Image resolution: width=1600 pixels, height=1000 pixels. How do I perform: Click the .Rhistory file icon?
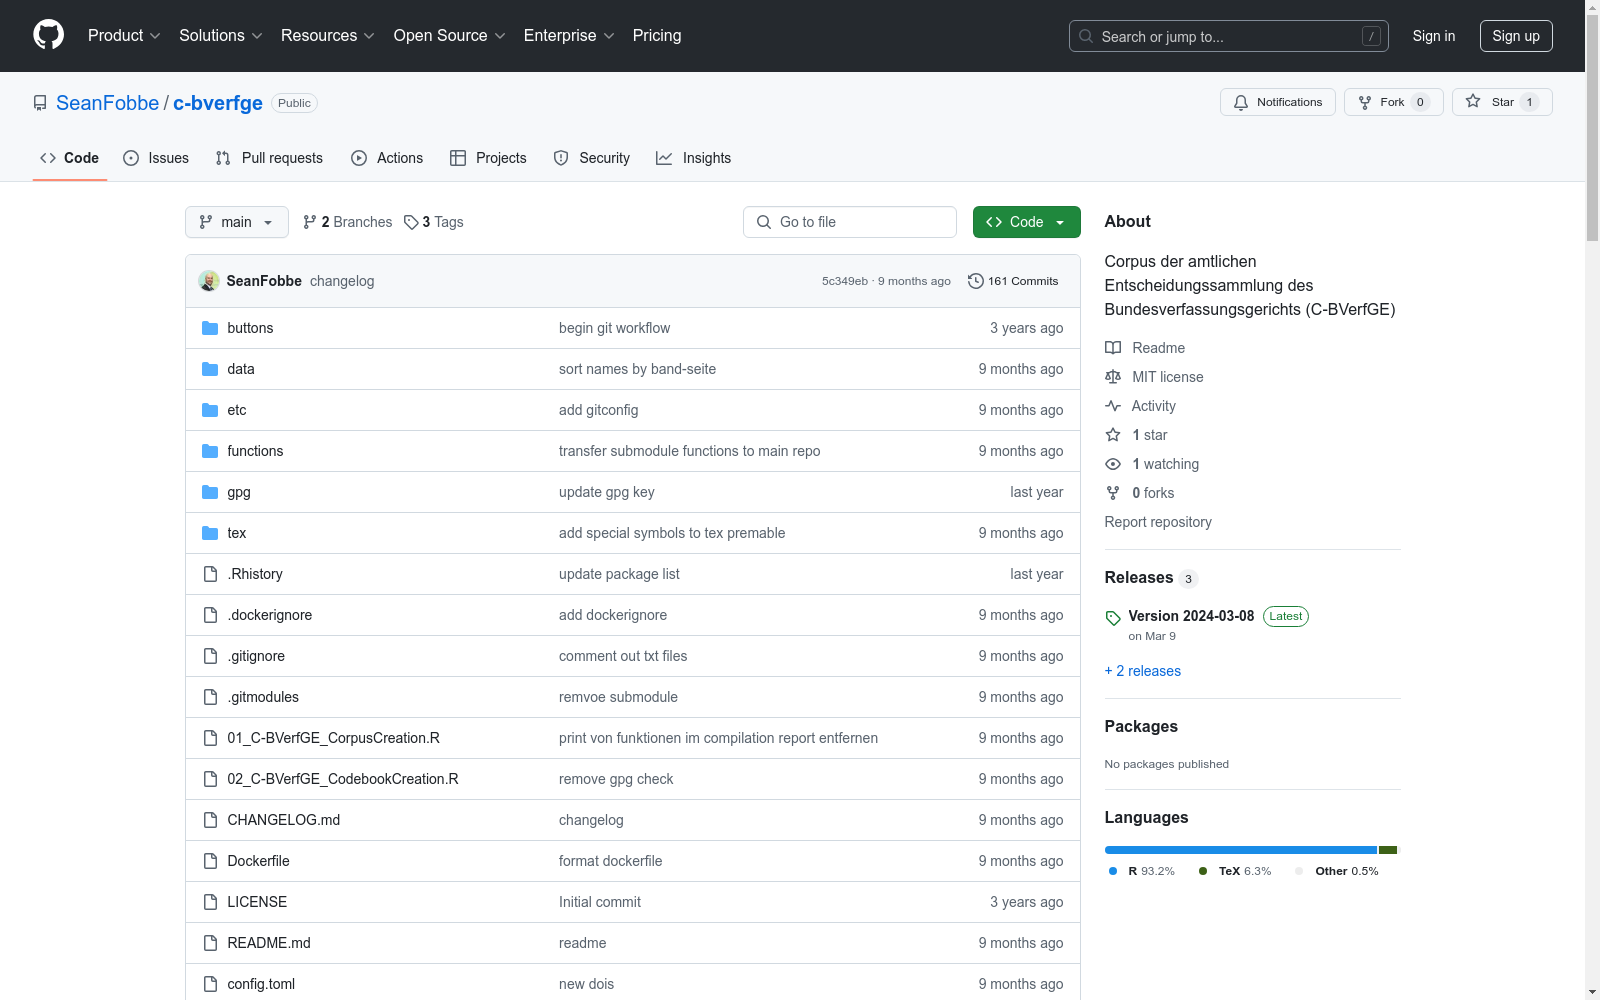coord(210,574)
